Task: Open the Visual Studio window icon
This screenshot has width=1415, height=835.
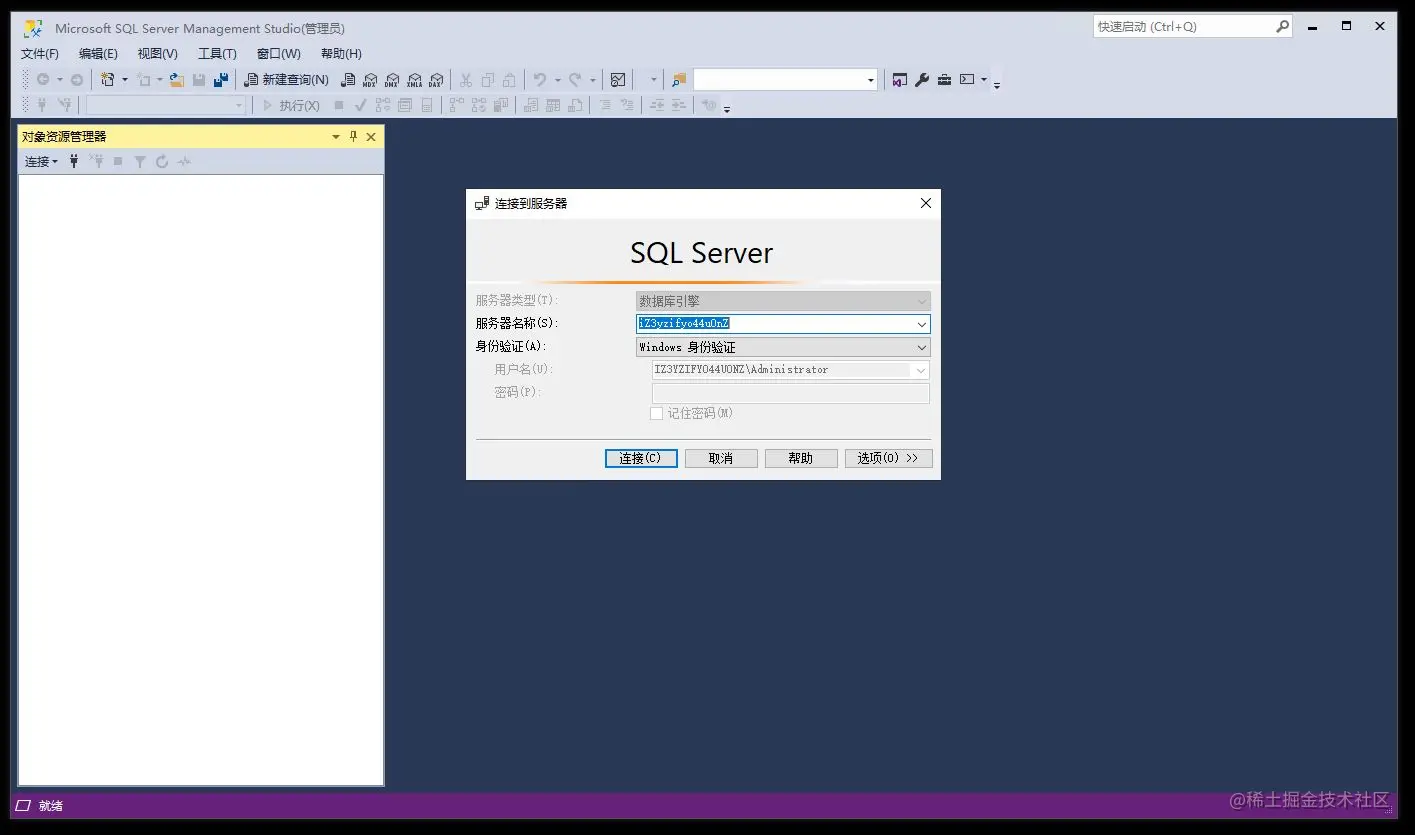Action: point(900,80)
